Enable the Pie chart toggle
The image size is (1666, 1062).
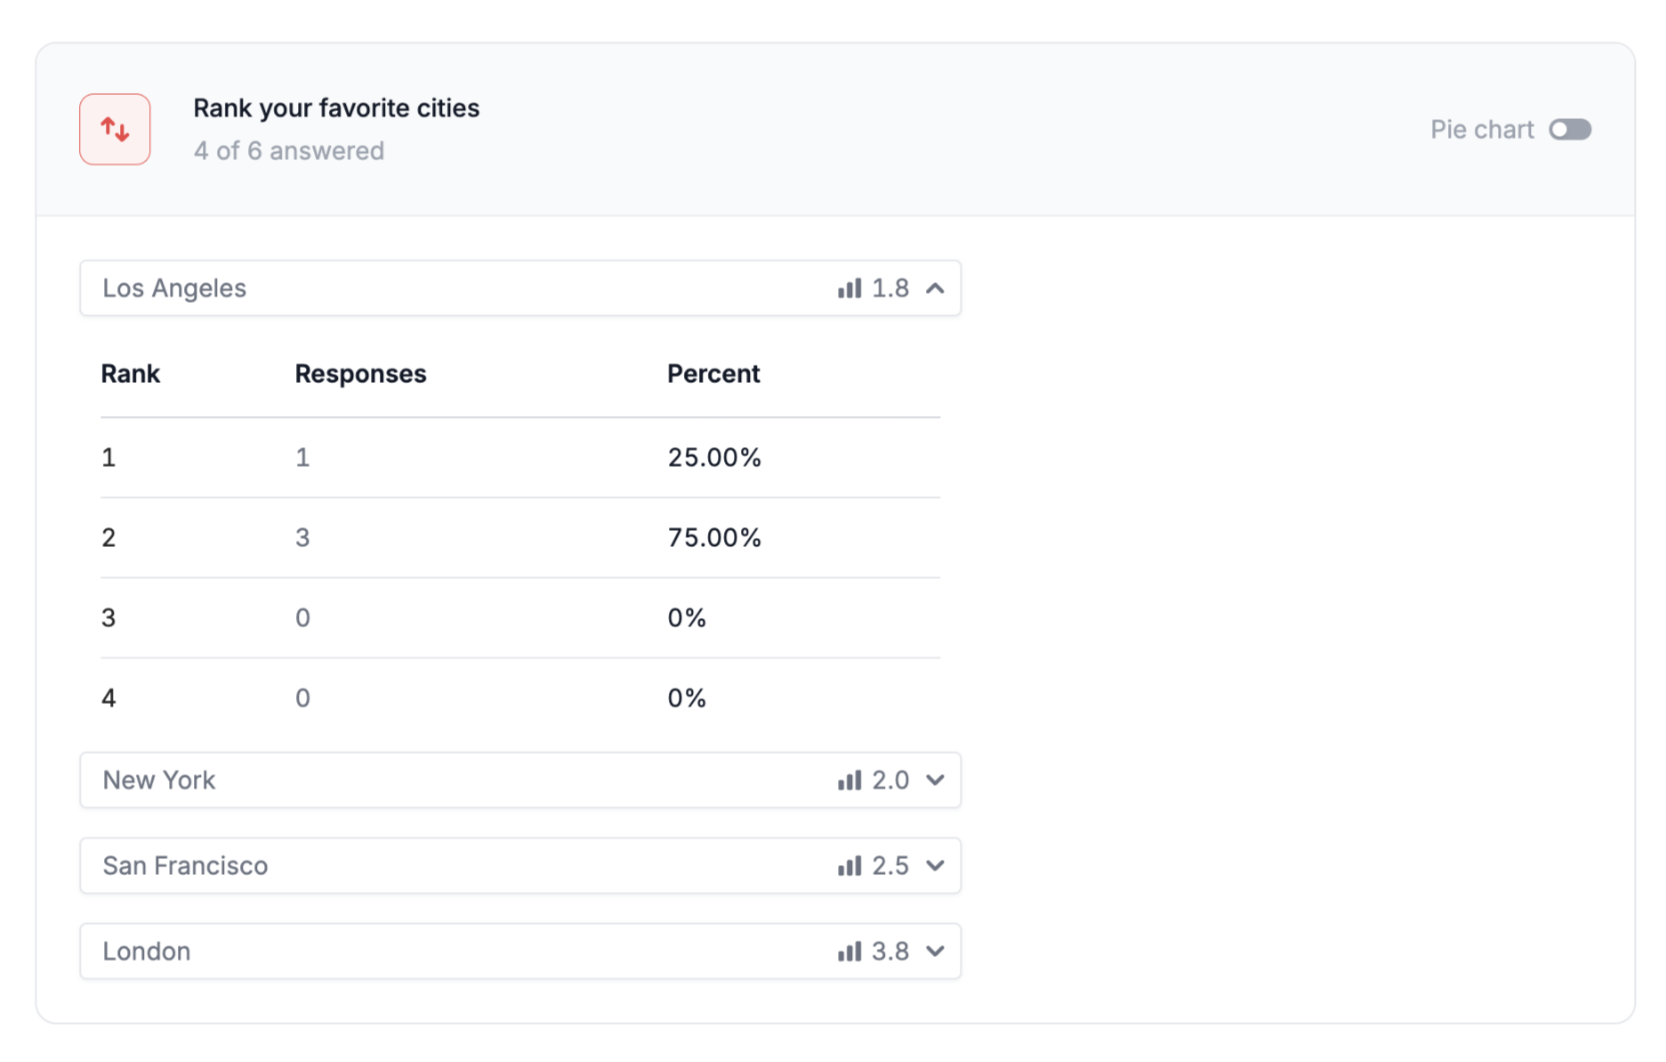pos(1569,130)
